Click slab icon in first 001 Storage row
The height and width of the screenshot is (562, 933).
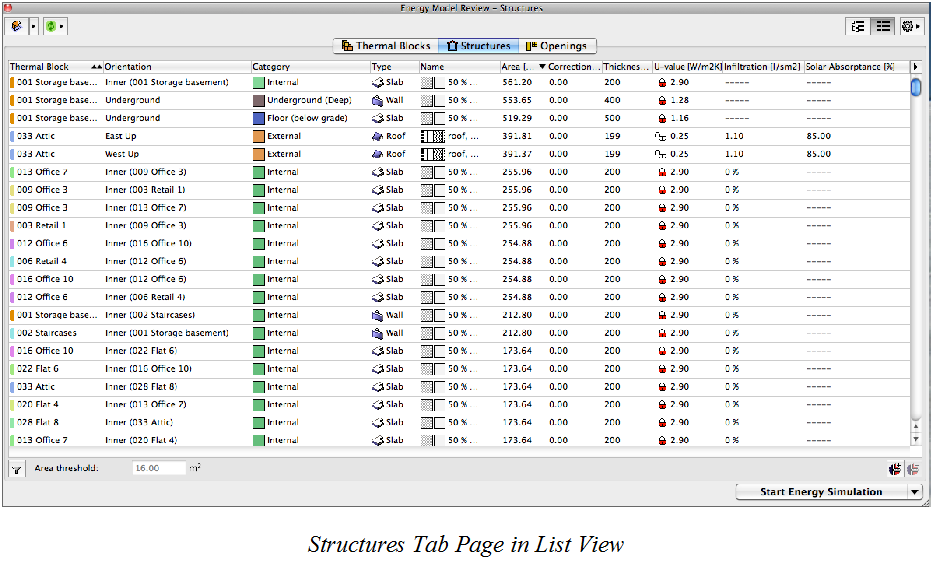377,83
